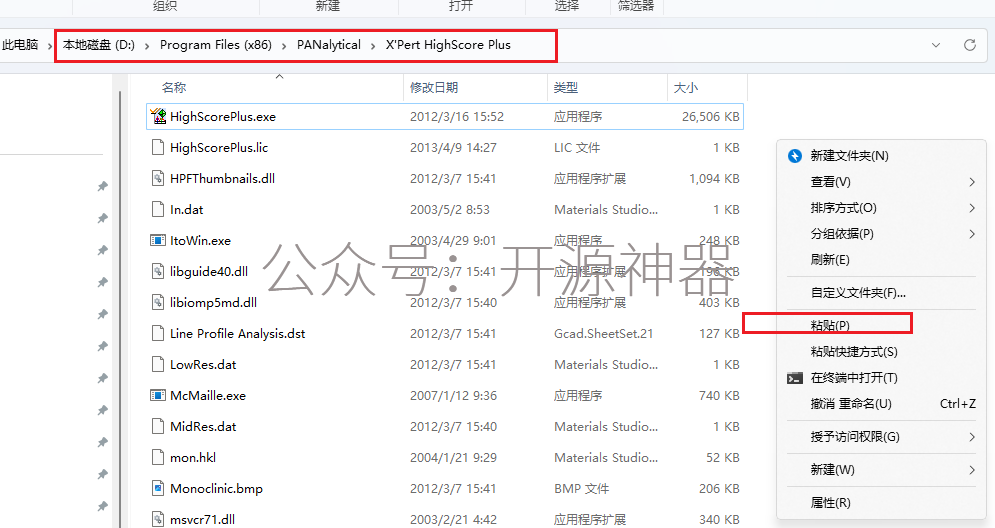Click the sidebar pin icon level with libguide40.dll

(102, 282)
